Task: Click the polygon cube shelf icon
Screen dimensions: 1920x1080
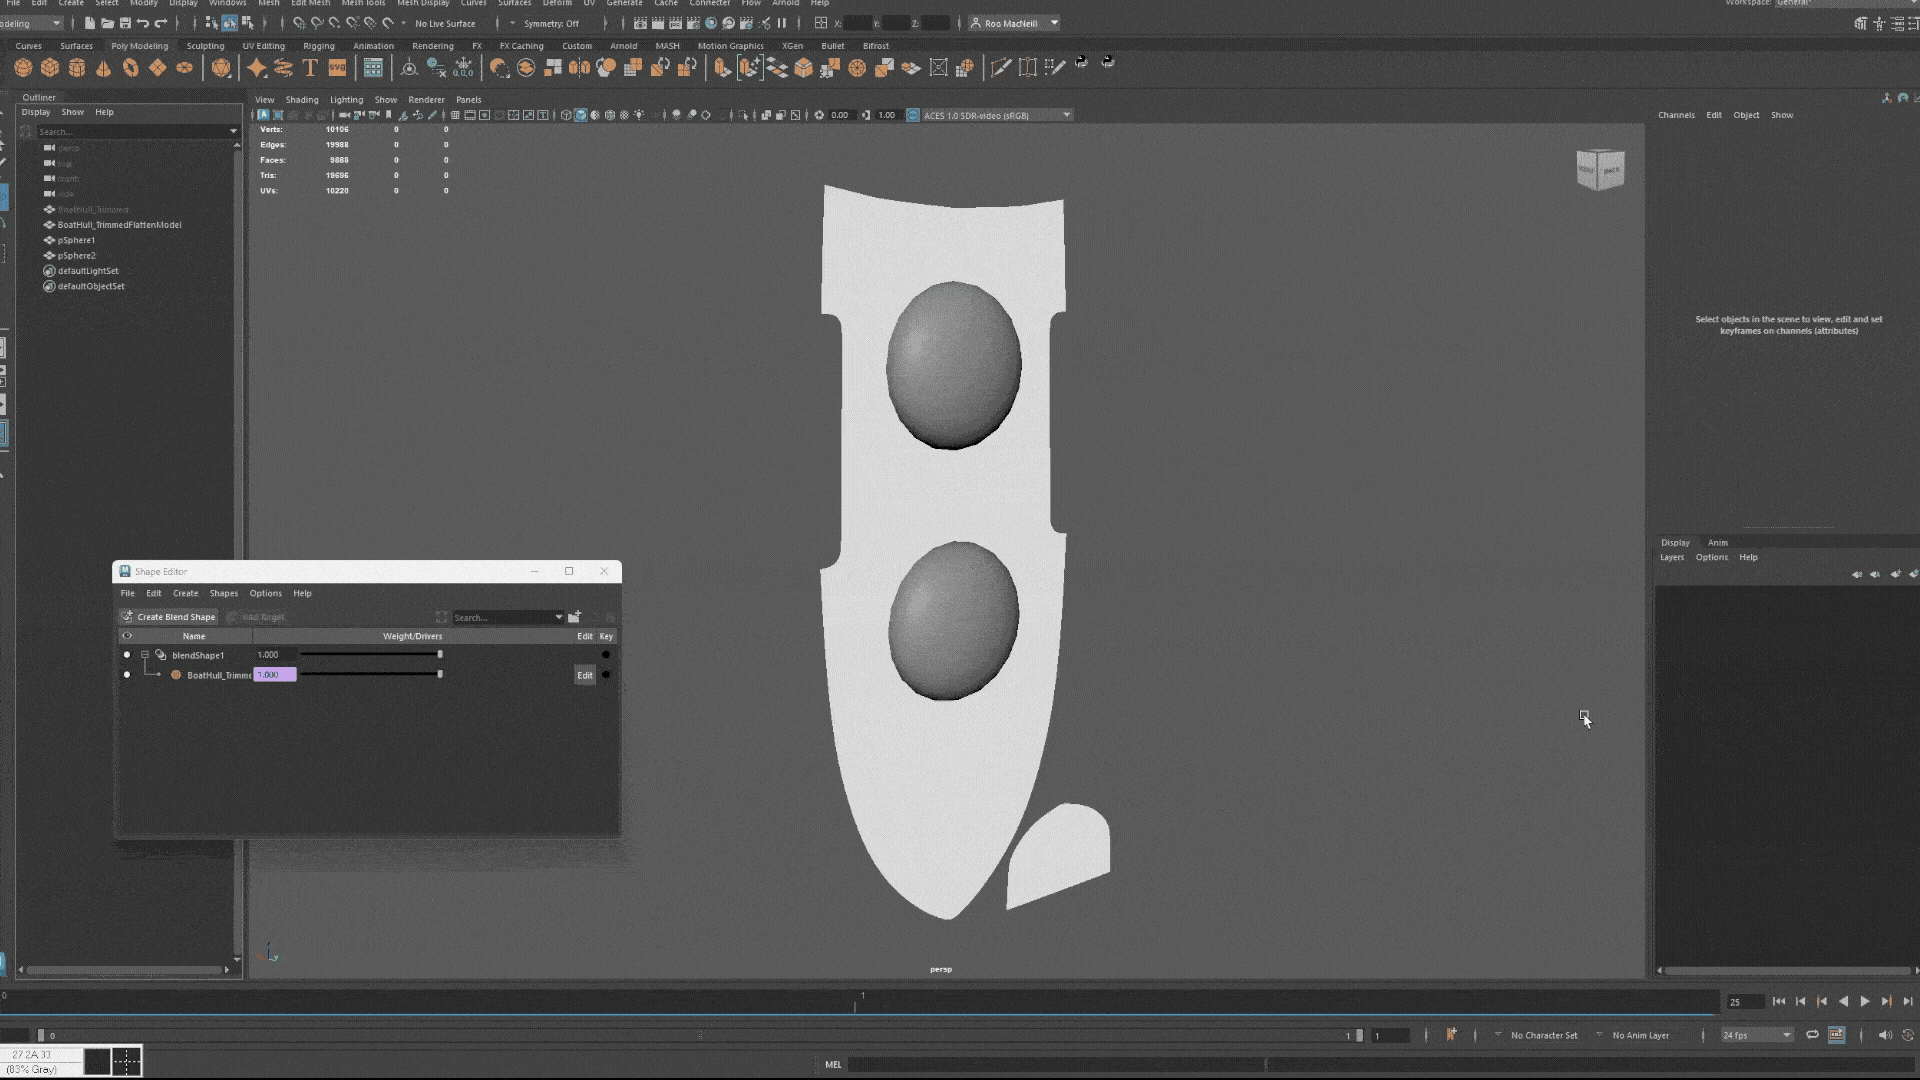Action: [50, 68]
